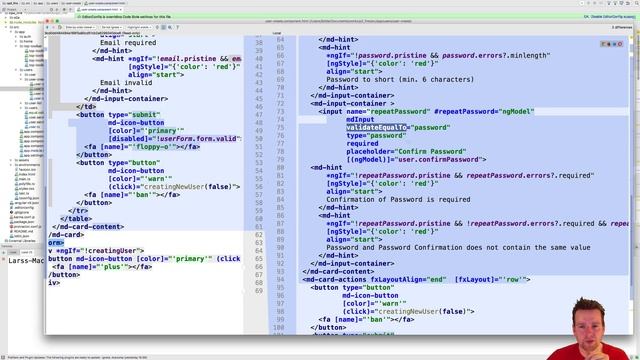Select README.md in project tree
Screen dimensions: 640x360
tap(22, 231)
